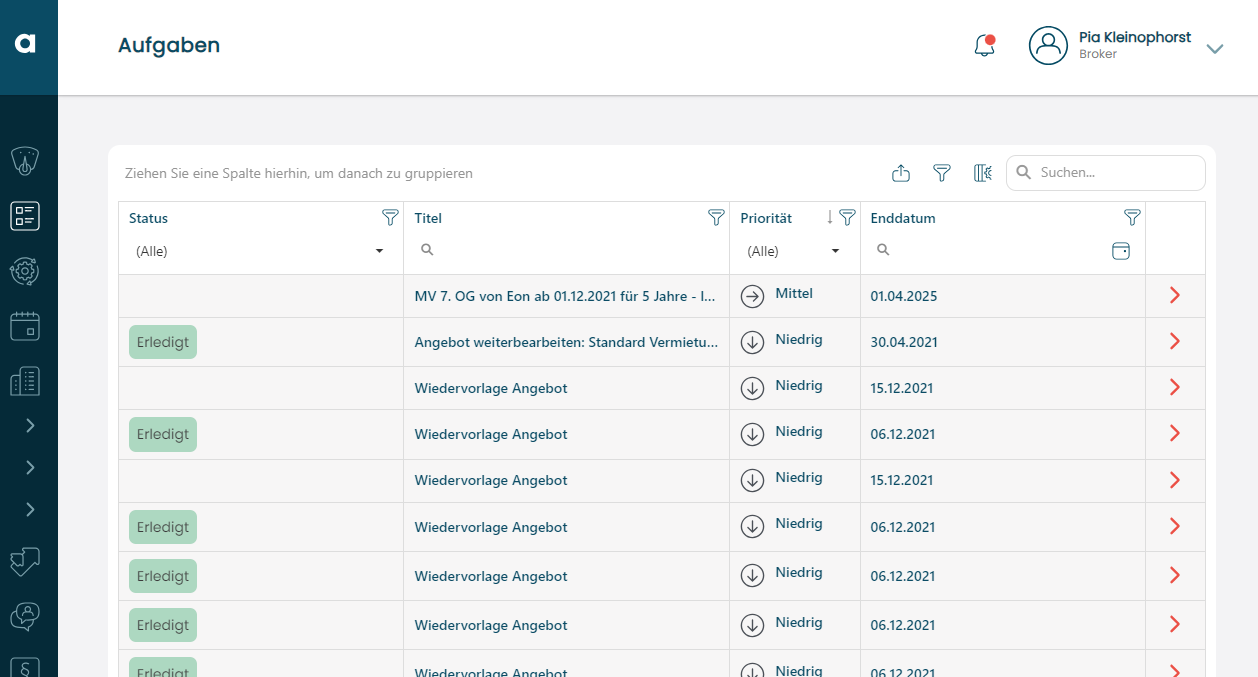Open the Titel column filter icon
Image resolution: width=1258 pixels, height=677 pixels.
716,217
